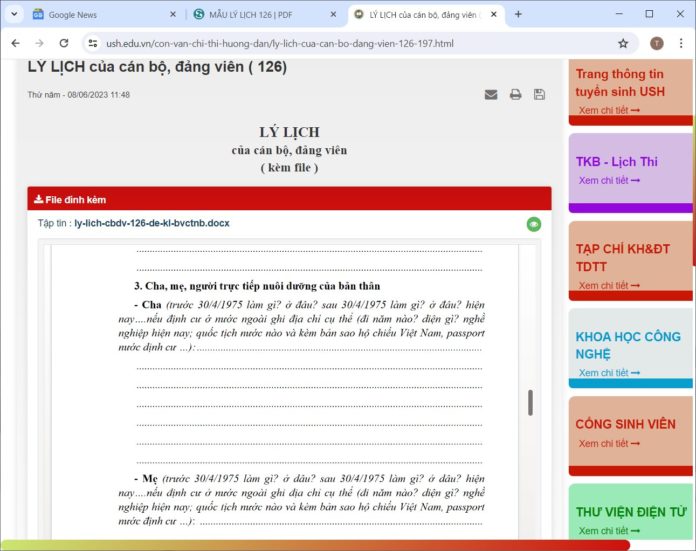Open 'Xem chi tiết' under TKB - Lịch Thi
The height and width of the screenshot is (551, 696).
pos(608,181)
